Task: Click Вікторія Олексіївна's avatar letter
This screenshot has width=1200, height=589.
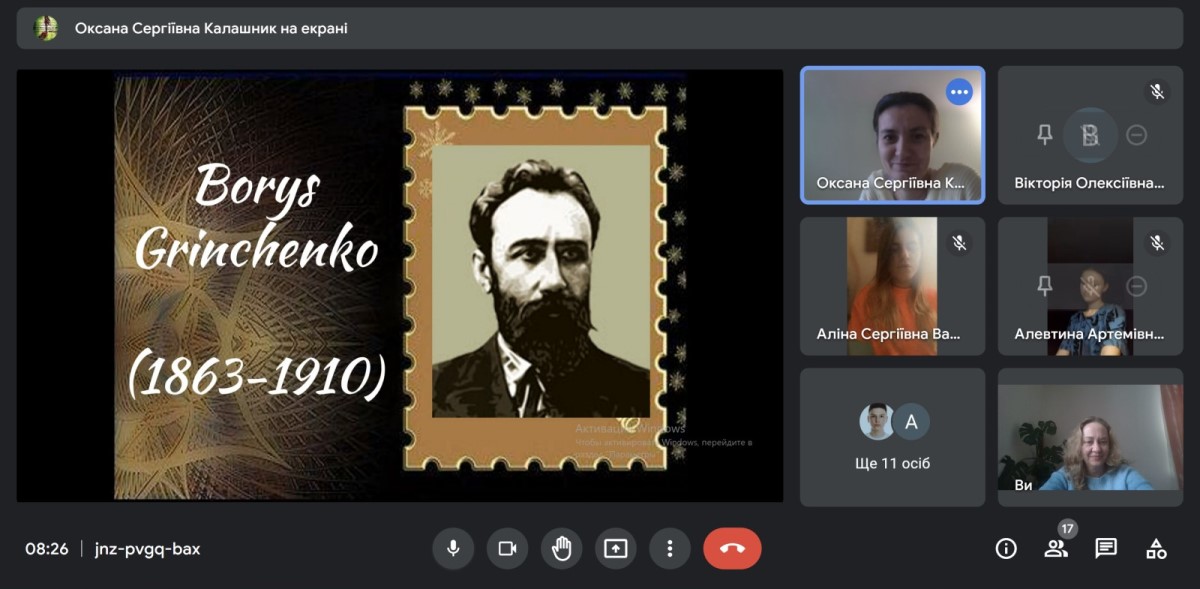Action: click(x=1091, y=136)
